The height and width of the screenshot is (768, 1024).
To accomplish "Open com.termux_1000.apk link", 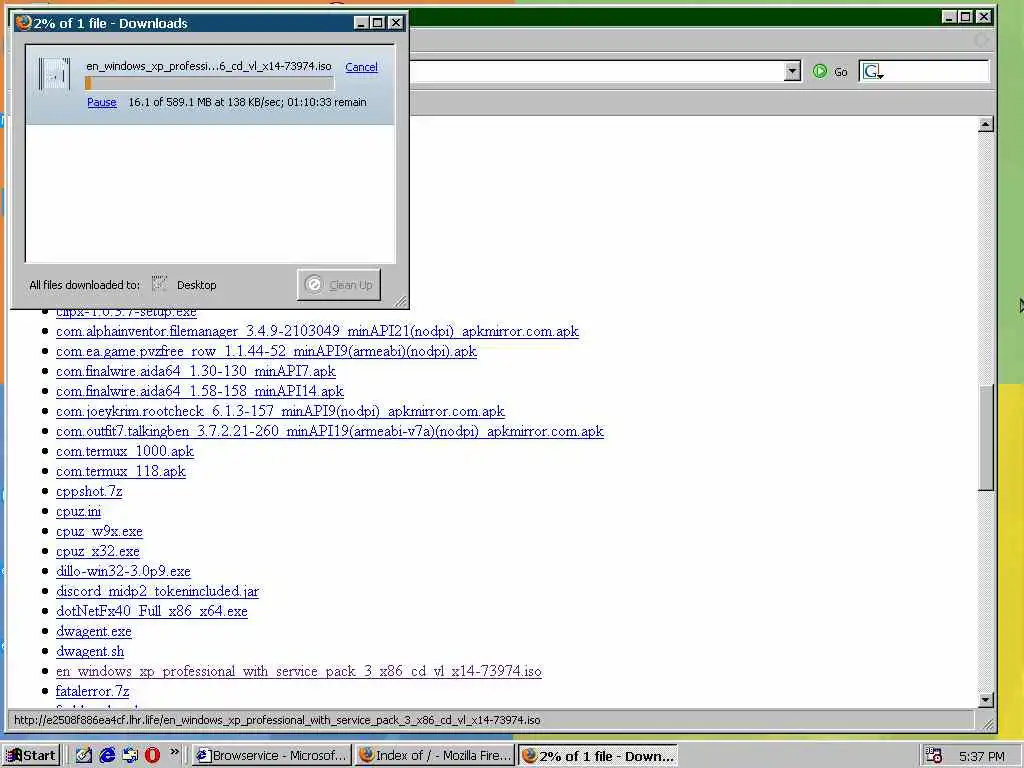I will click(125, 451).
